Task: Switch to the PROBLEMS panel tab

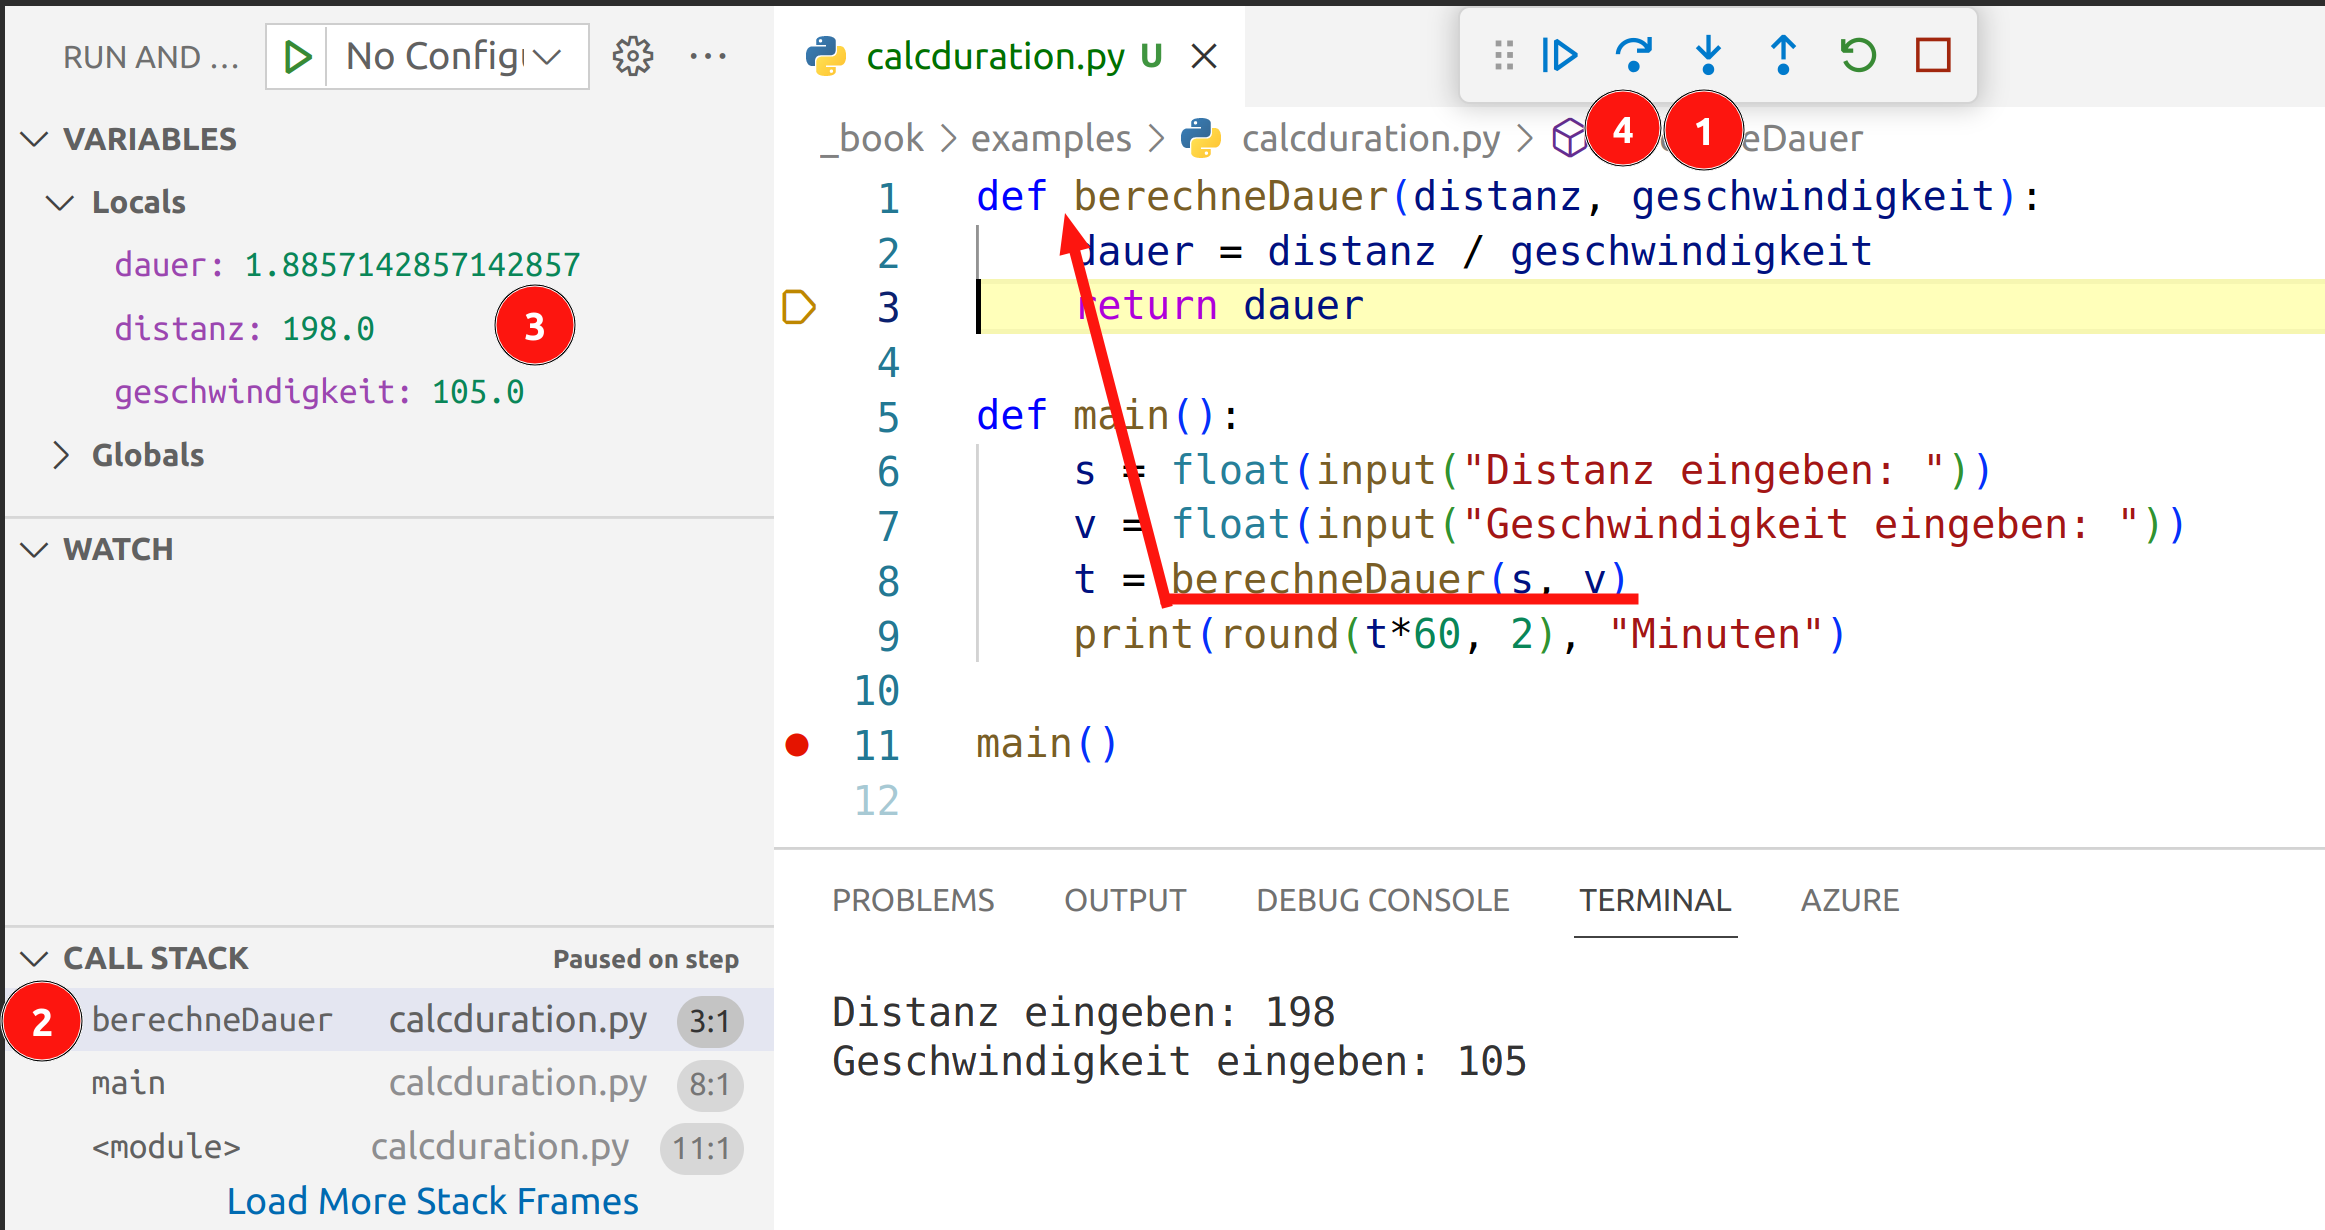Action: (x=913, y=900)
